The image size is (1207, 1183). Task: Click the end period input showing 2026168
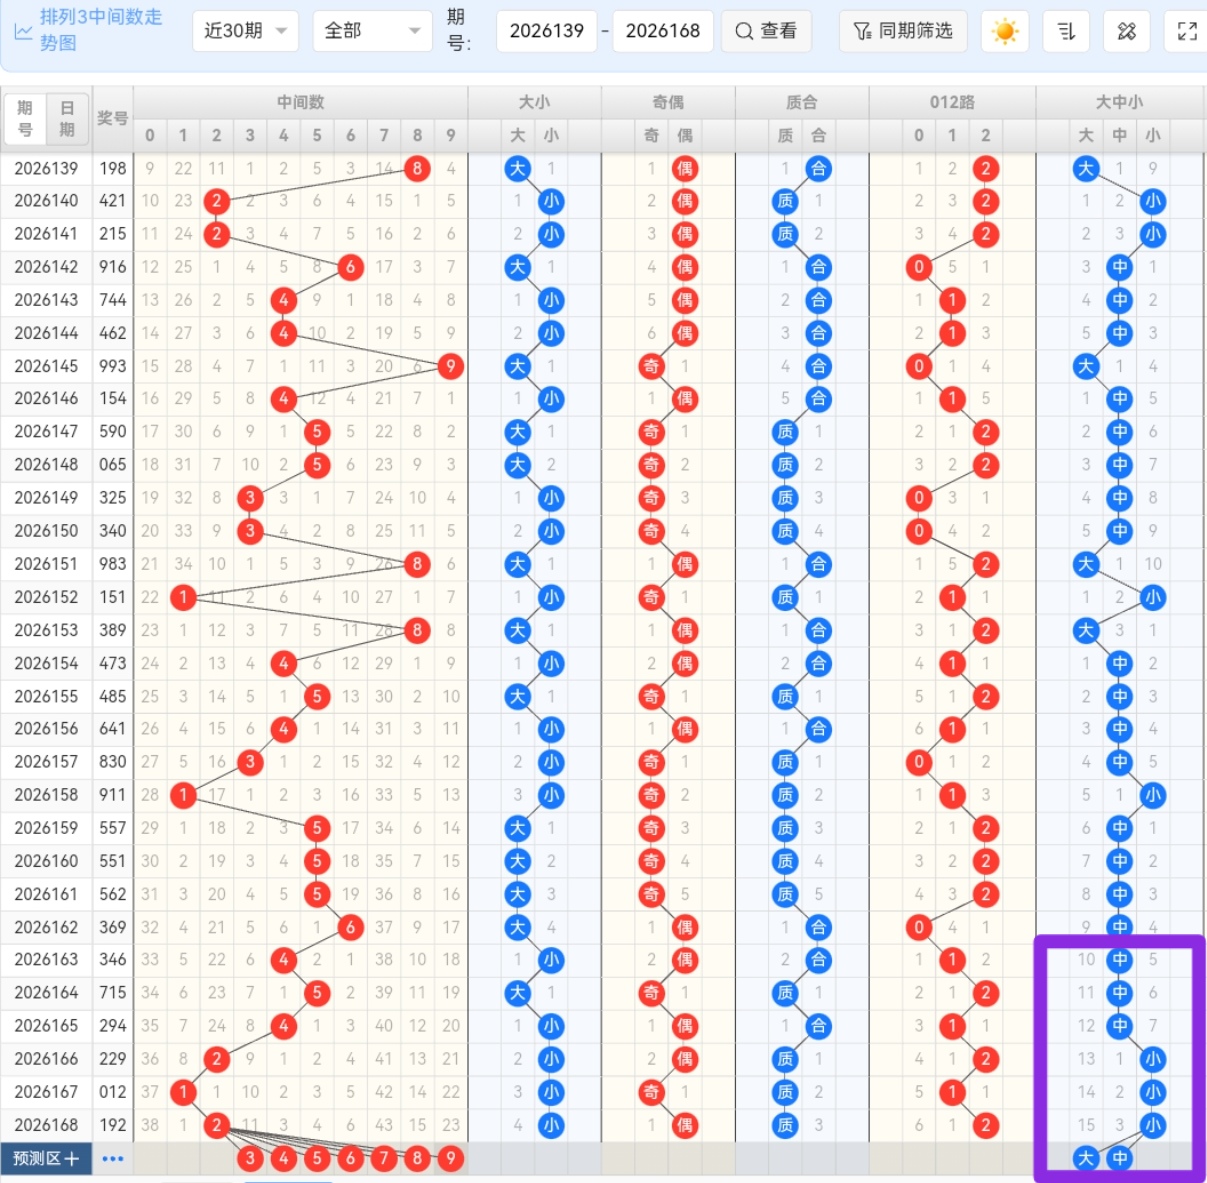pos(663,31)
